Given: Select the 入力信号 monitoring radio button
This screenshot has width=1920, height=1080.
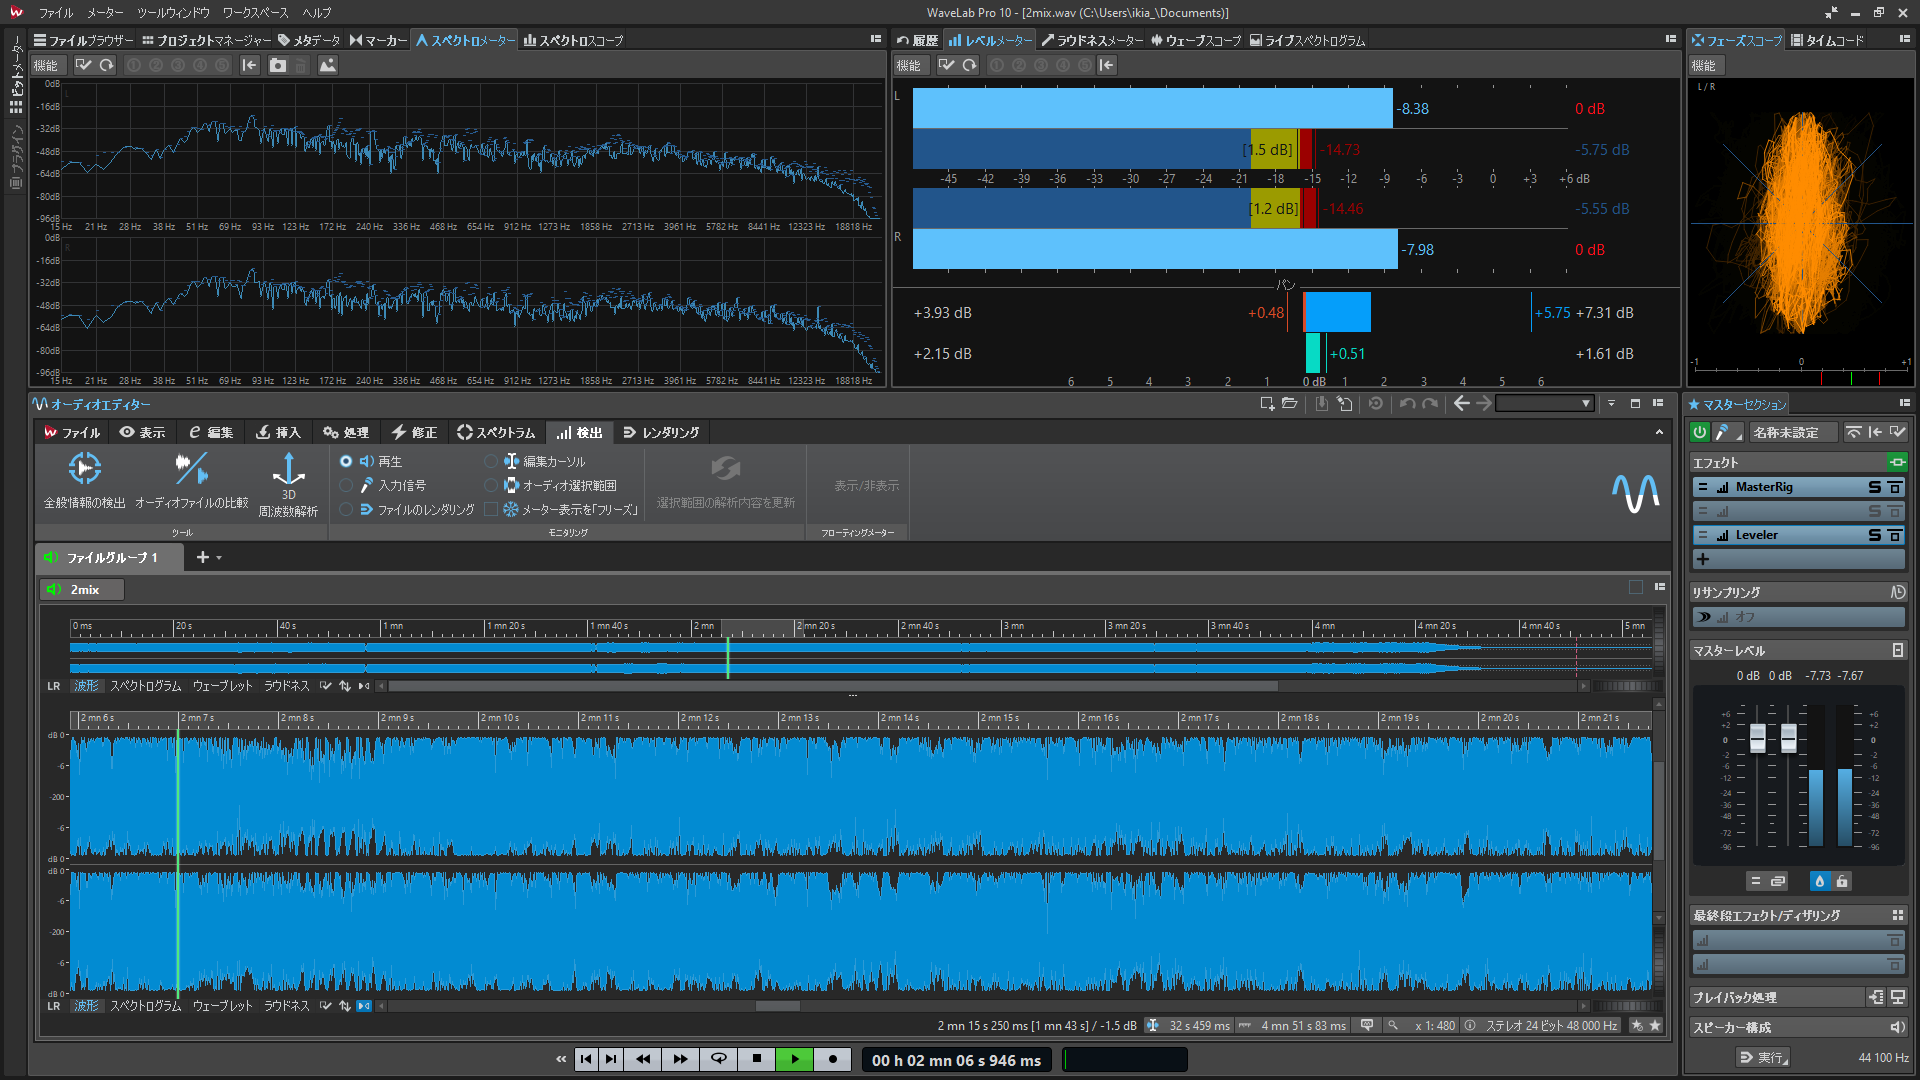Looking at the screenshot, I should pyautogui.click(x=347, y=485).
